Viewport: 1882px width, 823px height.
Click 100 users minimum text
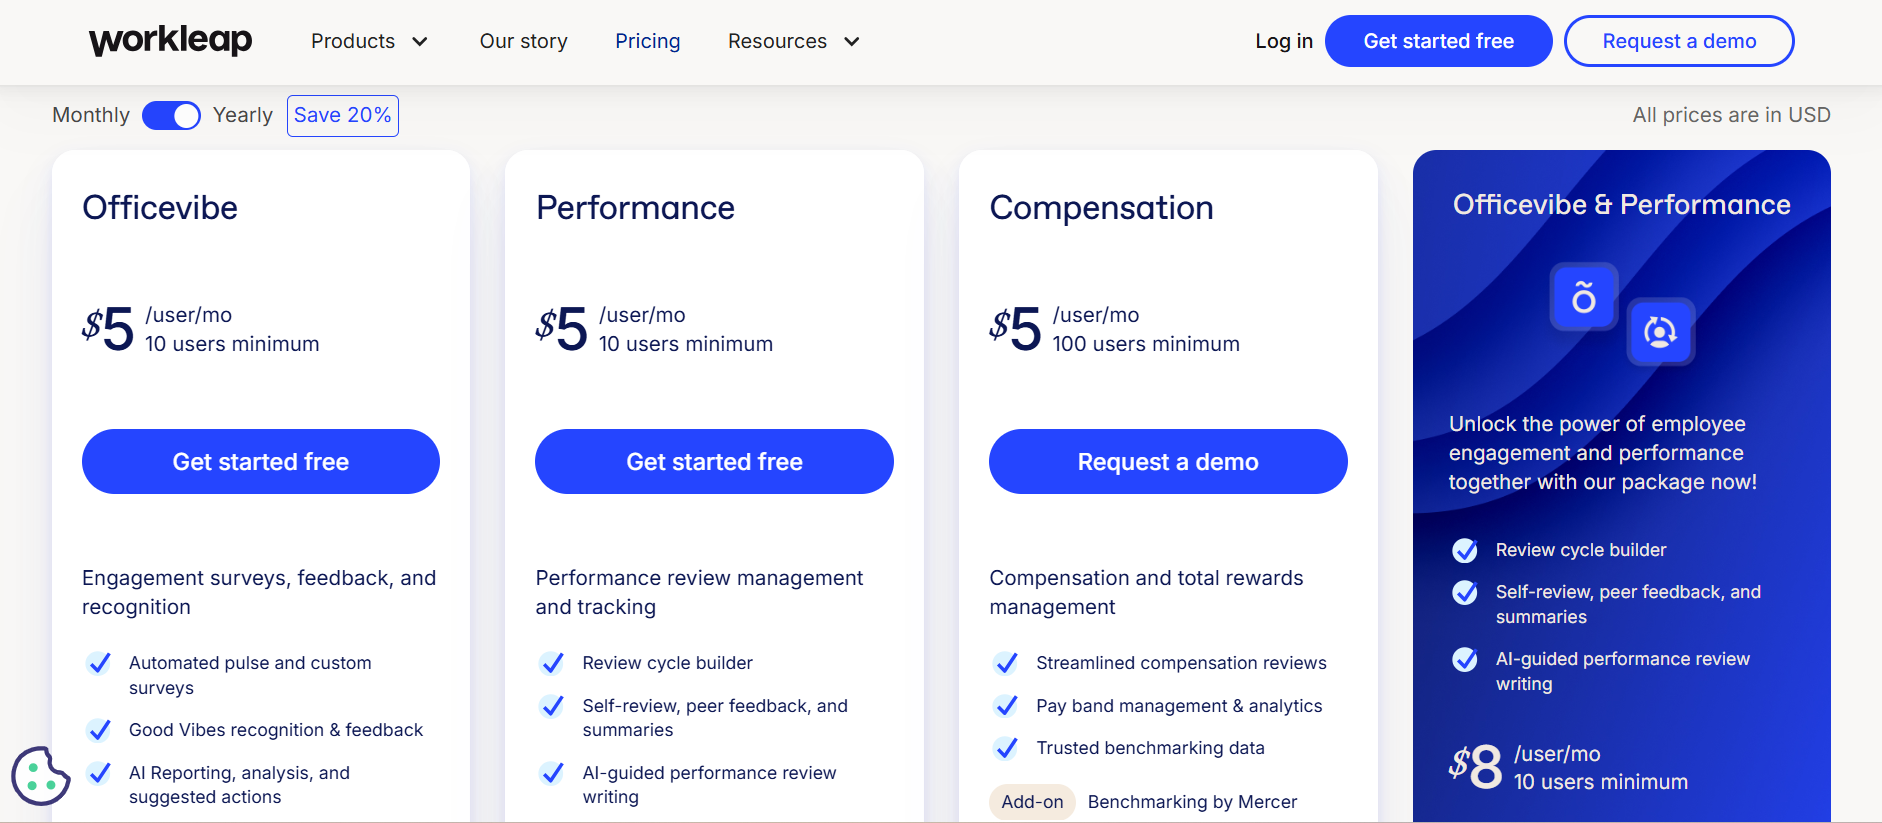point(1146,344)
